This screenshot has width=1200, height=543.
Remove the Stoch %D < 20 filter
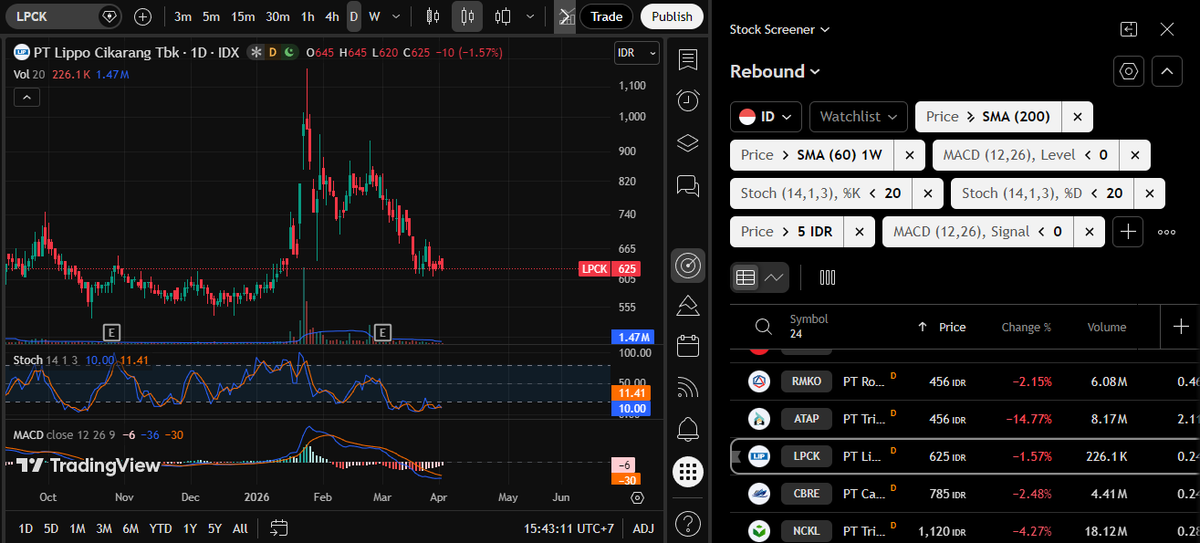click(x=1149, y=193)
